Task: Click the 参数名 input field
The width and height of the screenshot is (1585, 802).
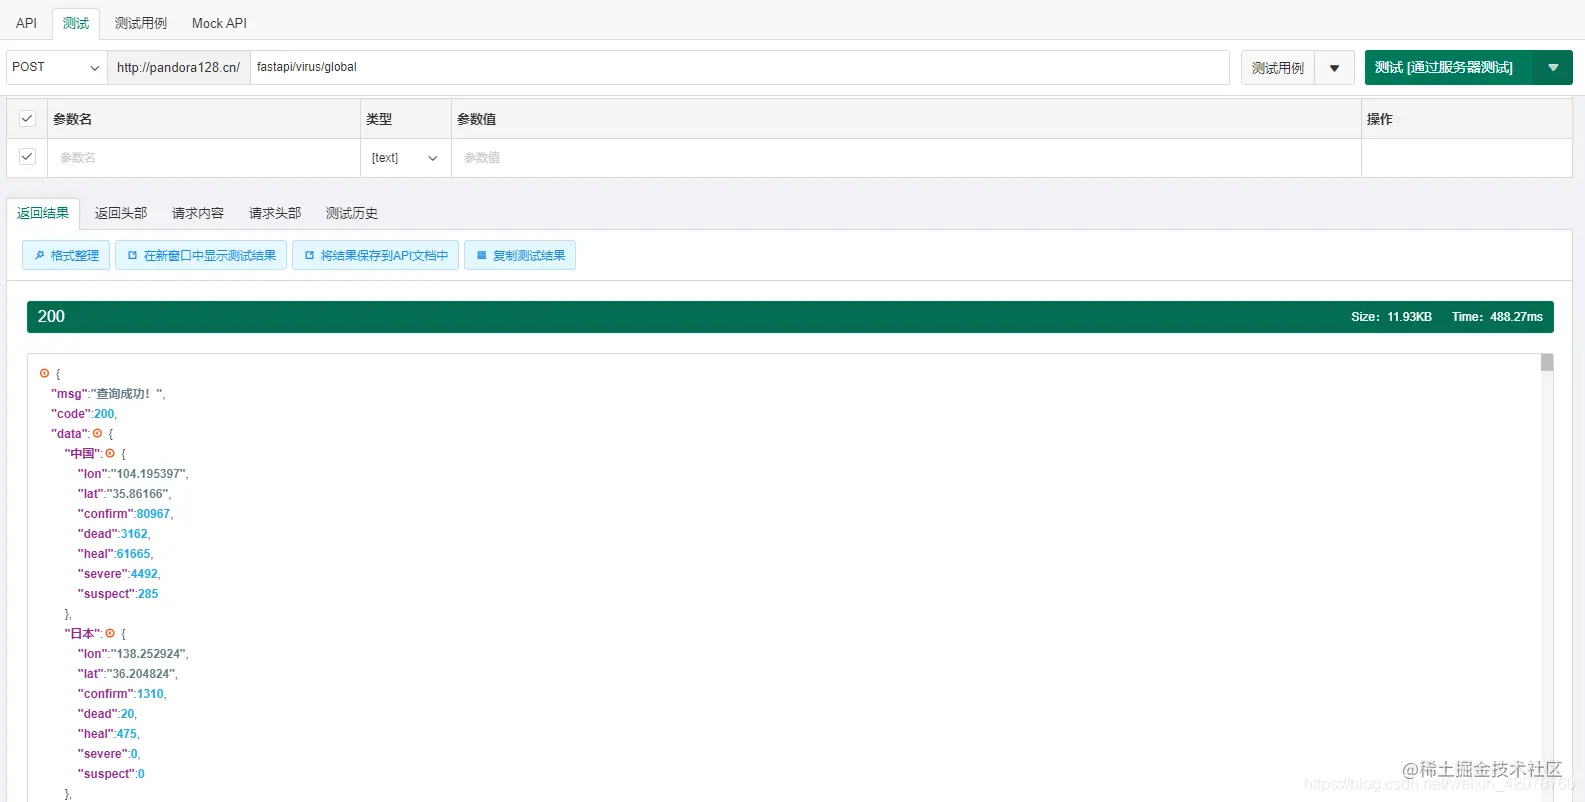Action: [204, 157]
